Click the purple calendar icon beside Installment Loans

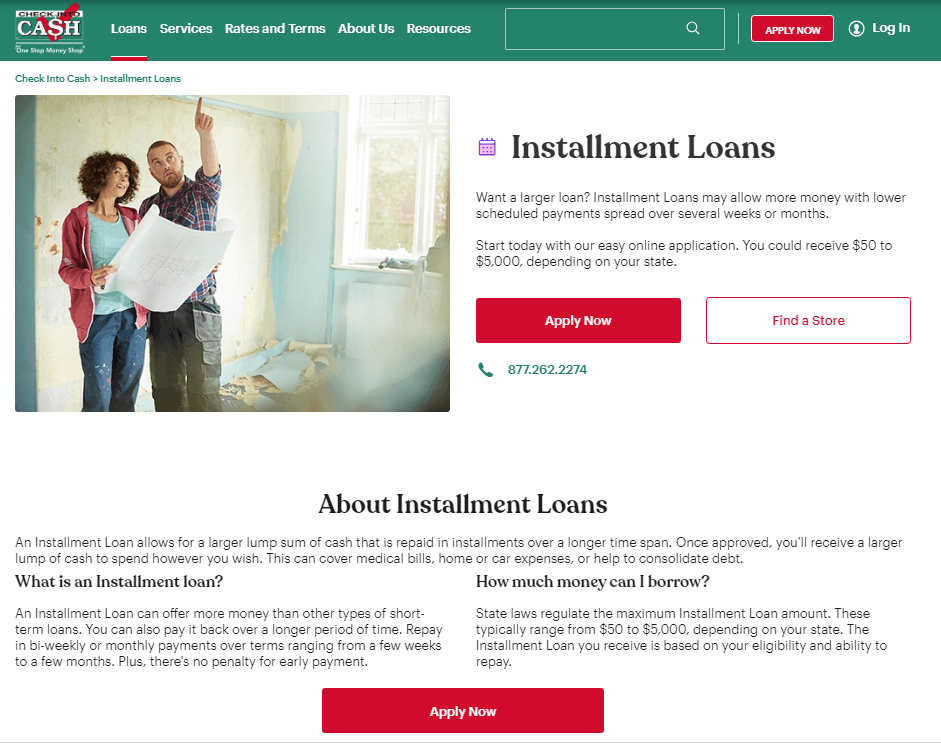point(487,147)
